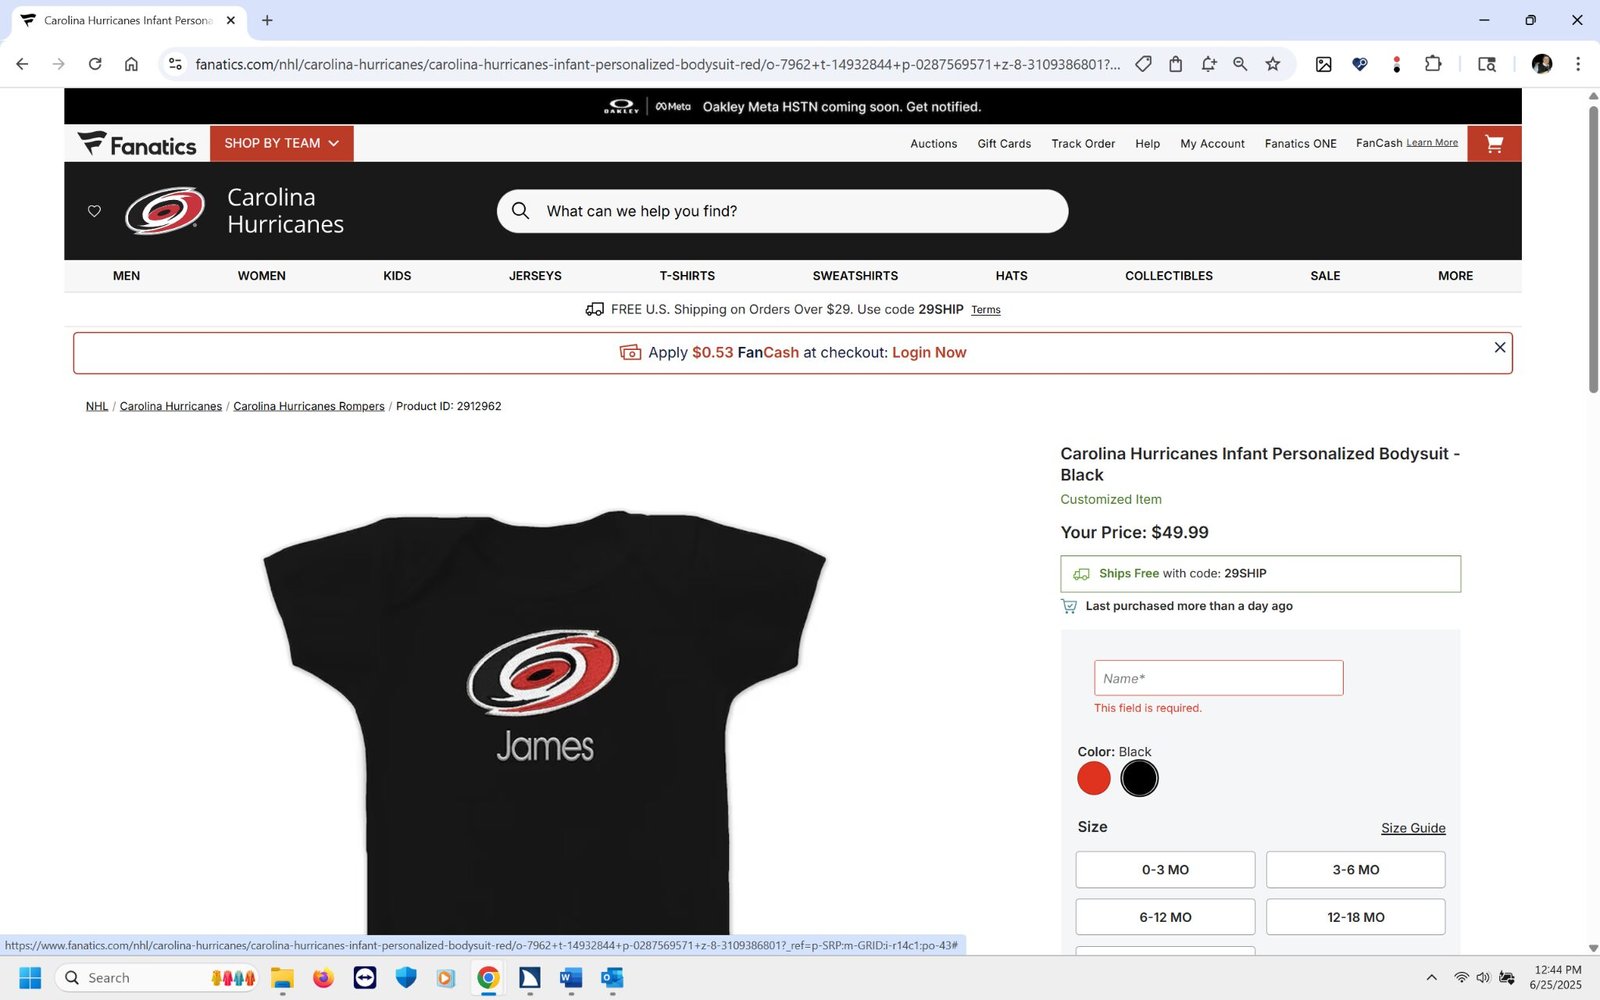Choose size 12-18 MO
This screenshot has height=1000, width=1600.
coord(1356,917)
